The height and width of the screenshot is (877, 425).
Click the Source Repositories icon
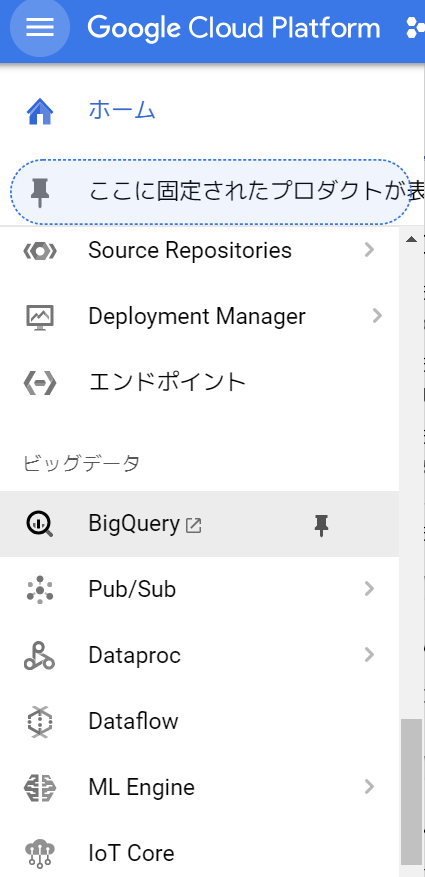coord(40,251)
